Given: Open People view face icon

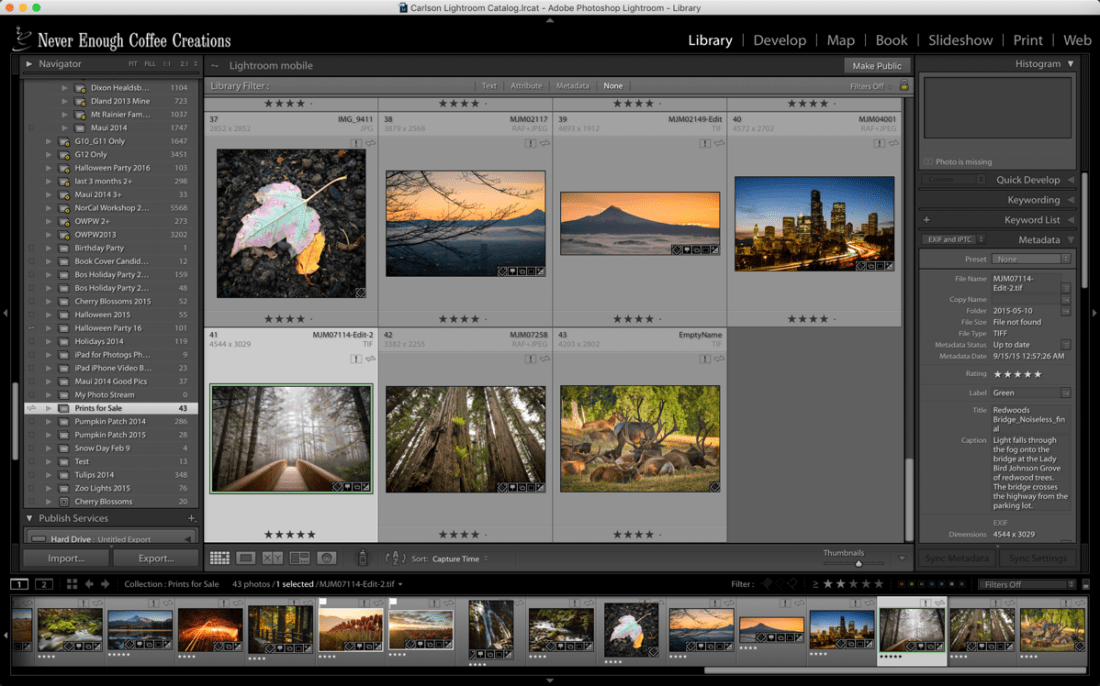Looking at the screenshot, I should [x=327, y=558].
